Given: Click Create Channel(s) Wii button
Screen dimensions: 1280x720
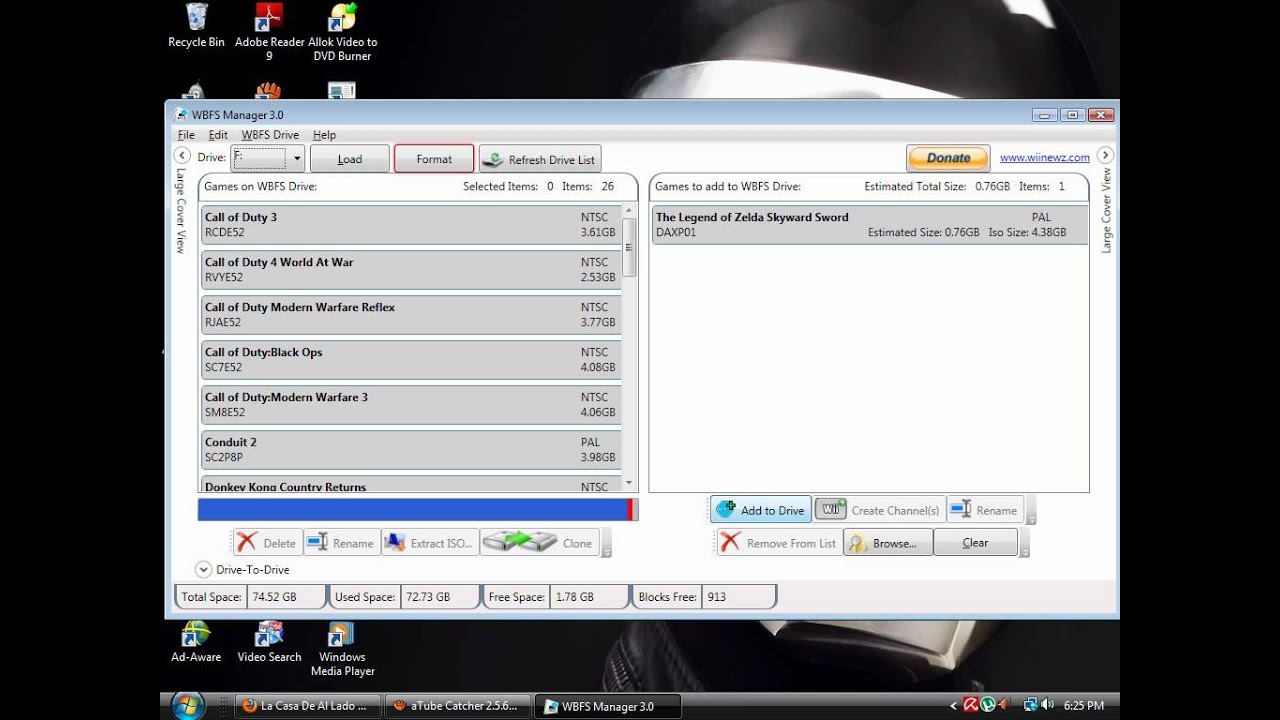Looking at the screenshot, I should tap(879, 510).
